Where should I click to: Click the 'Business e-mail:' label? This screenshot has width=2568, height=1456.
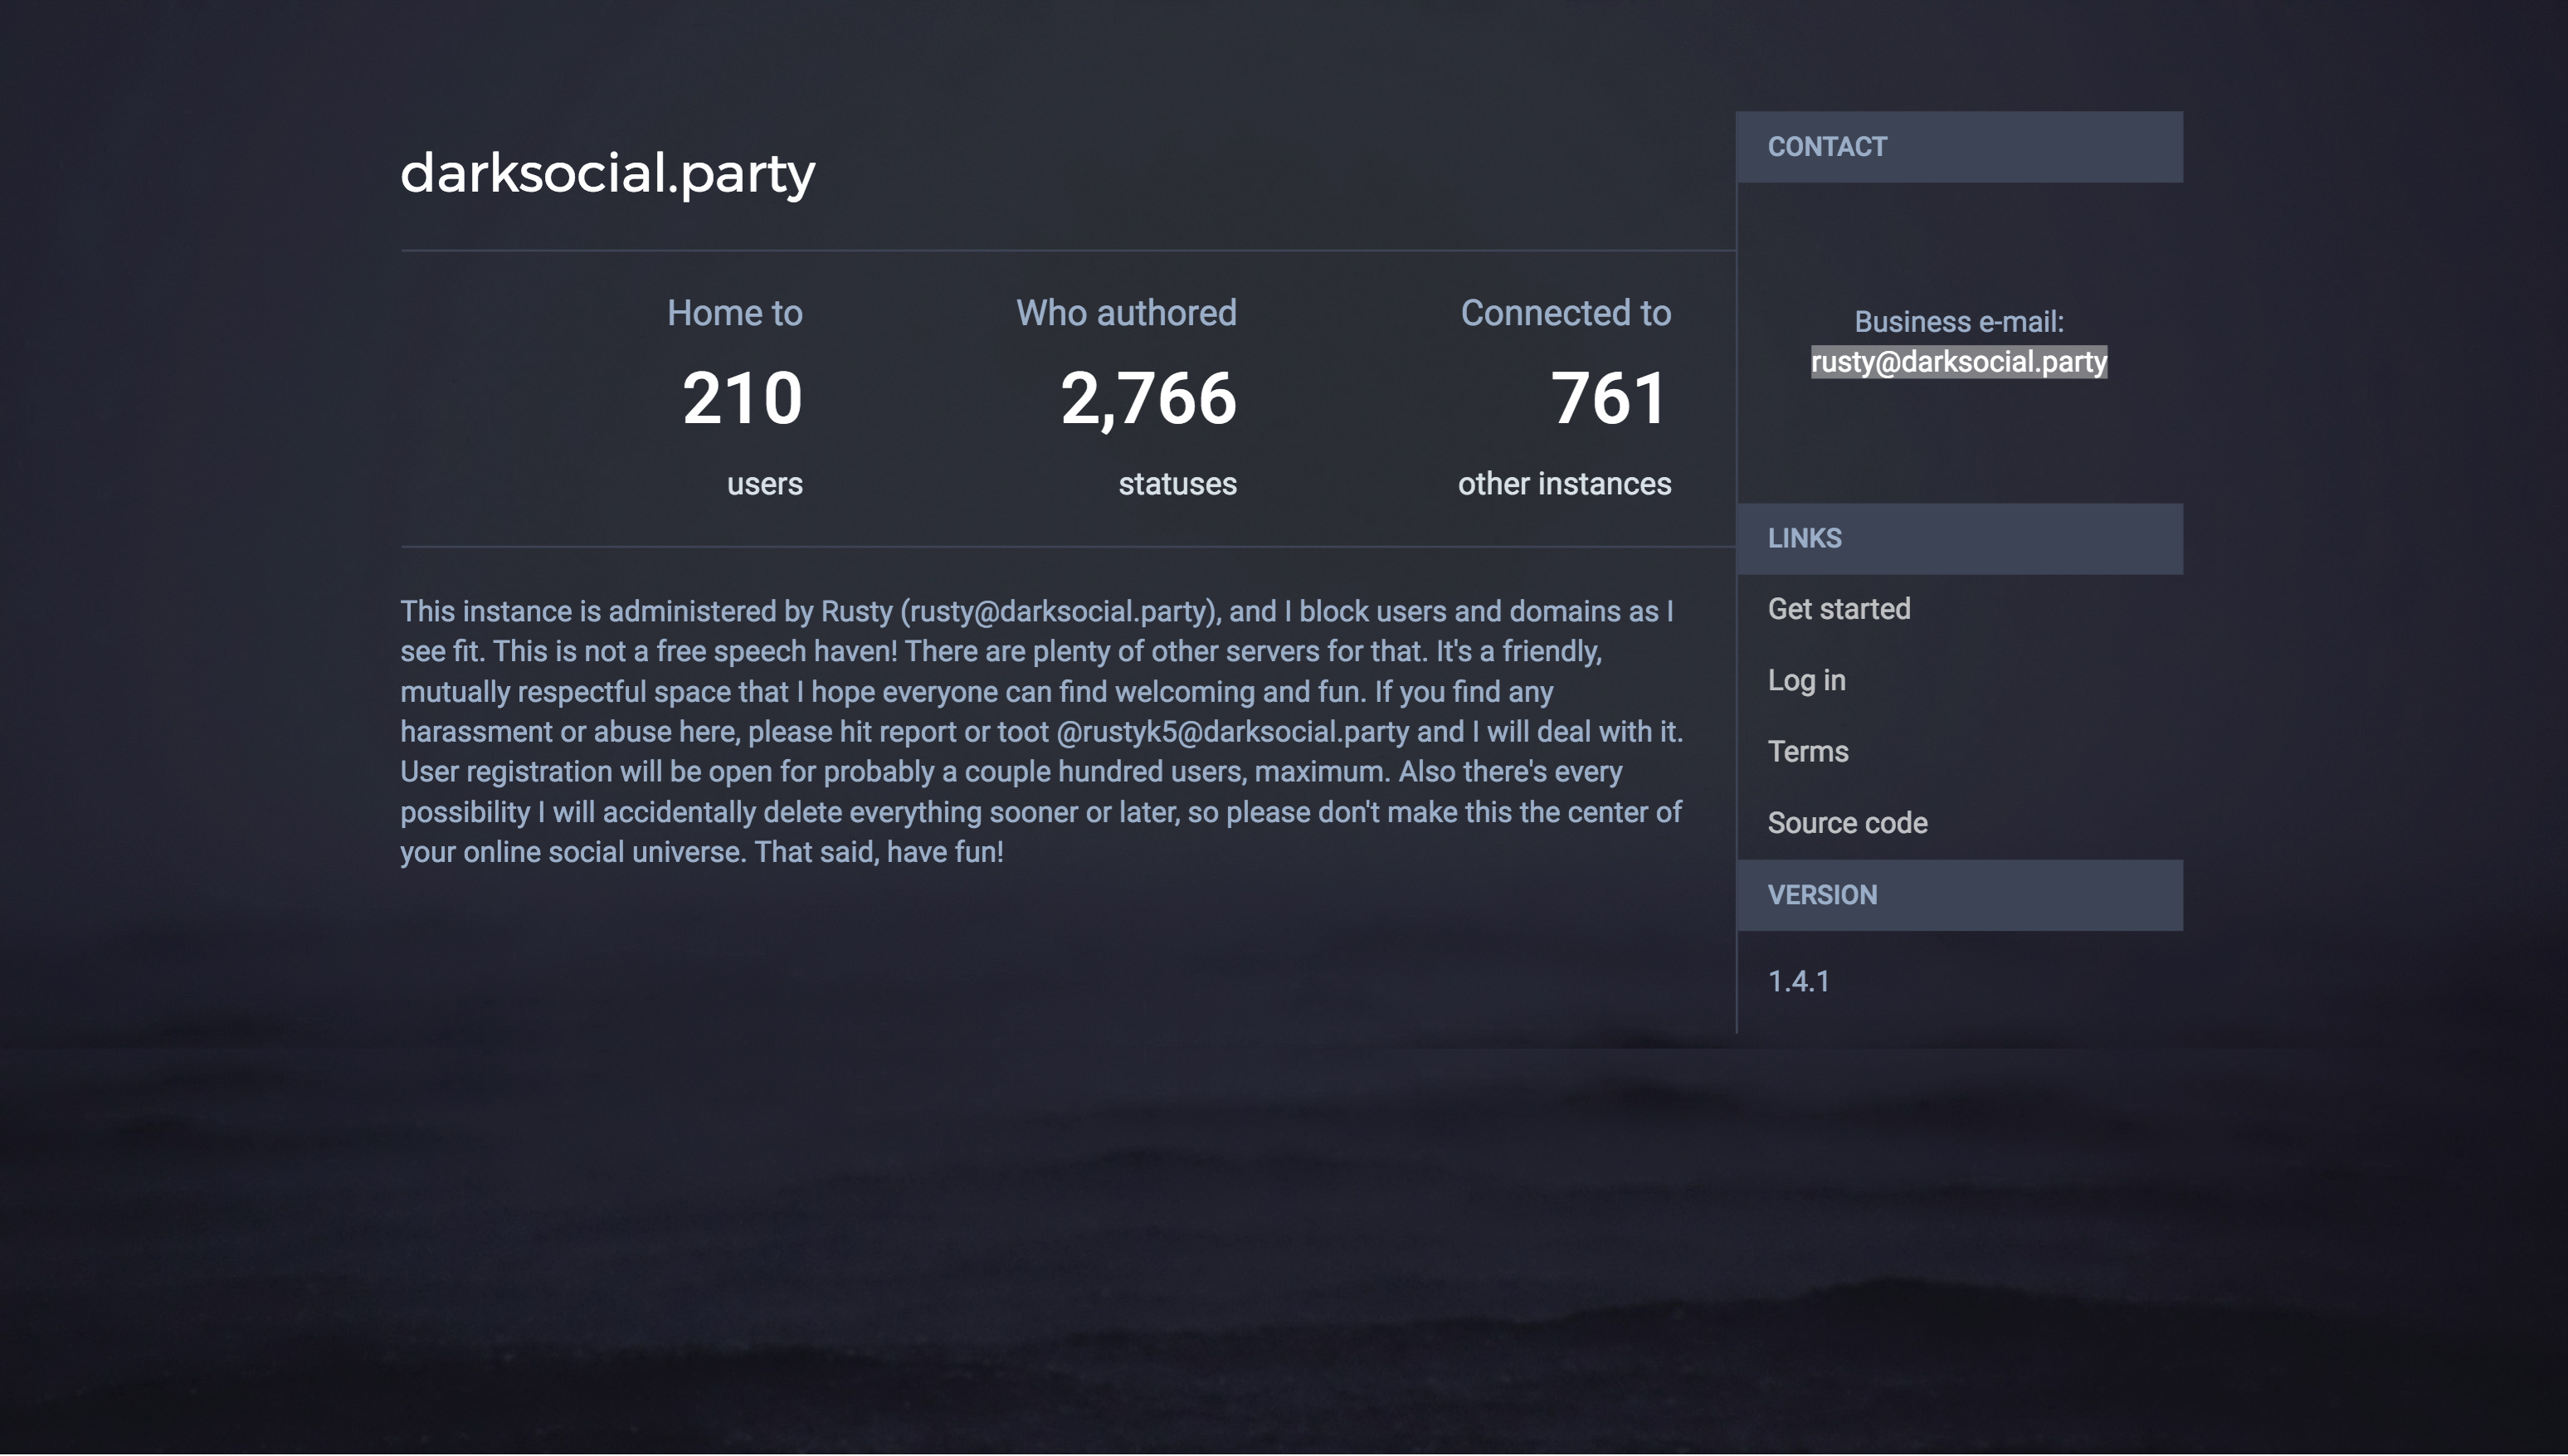tap(1958, 322)
